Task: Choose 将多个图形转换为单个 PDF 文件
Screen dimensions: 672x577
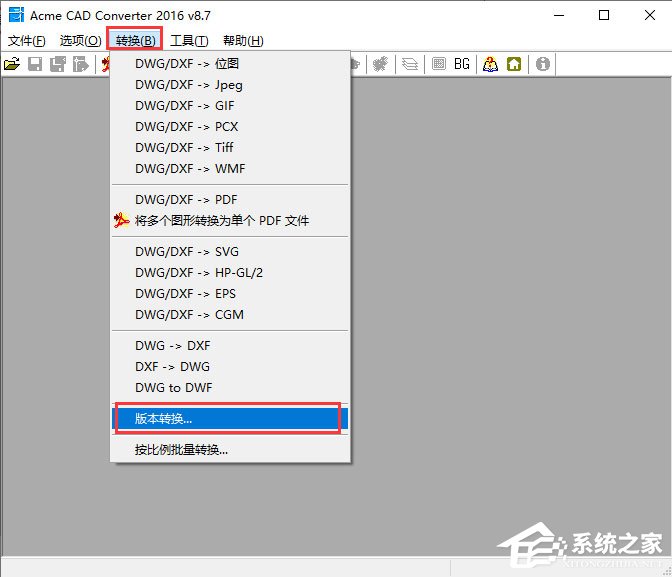Action: (x=230, y=221)
